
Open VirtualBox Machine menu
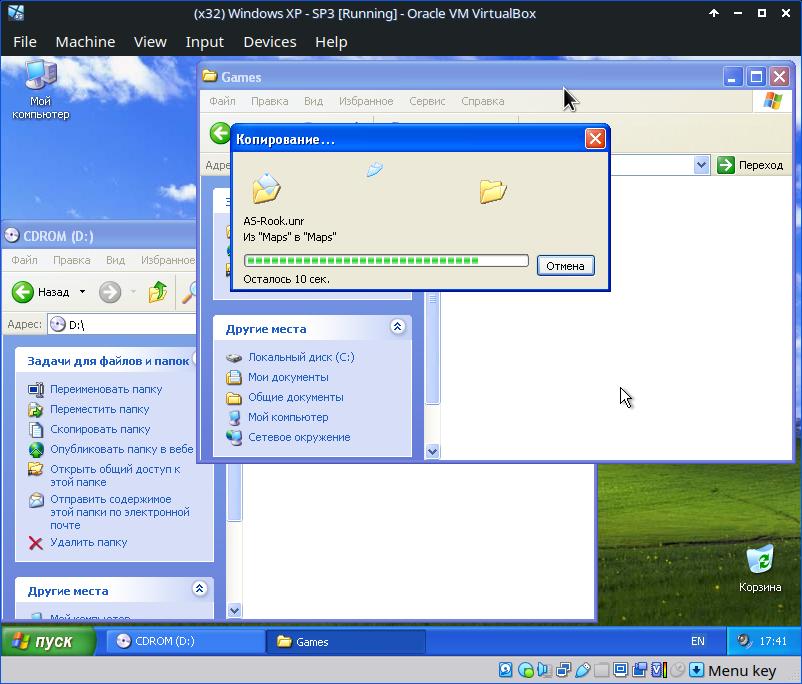coord(85,41)
